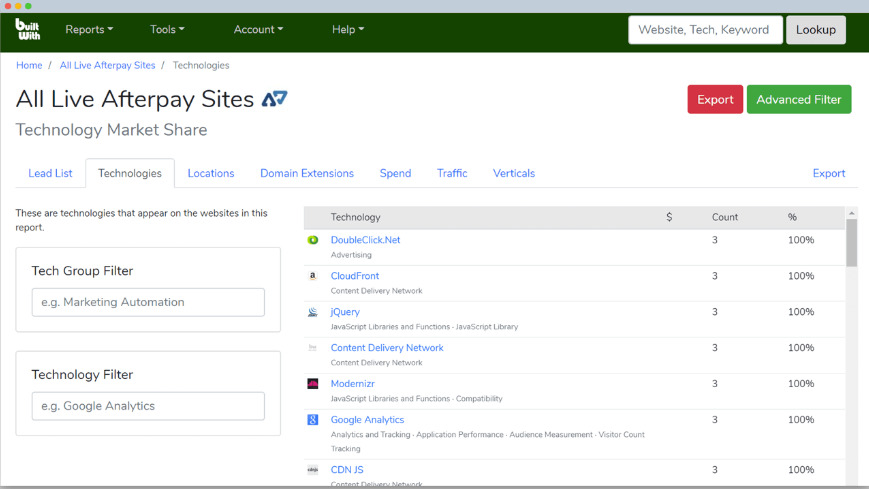Switch to the Lead List tab

(x=50, y=173)
